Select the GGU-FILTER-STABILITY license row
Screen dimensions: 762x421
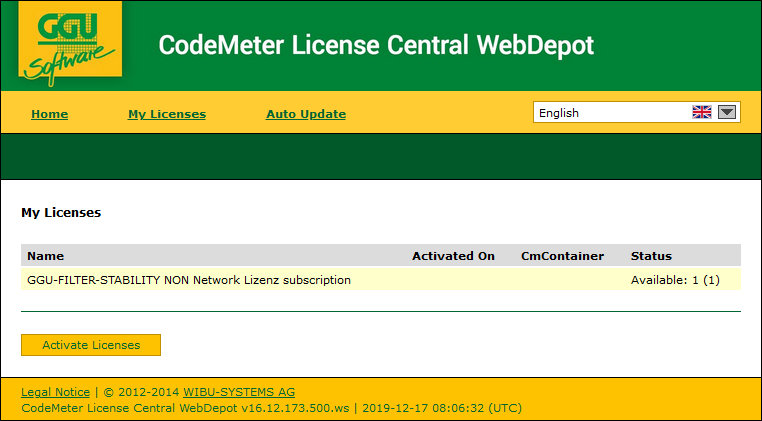(x=189, y=280)
